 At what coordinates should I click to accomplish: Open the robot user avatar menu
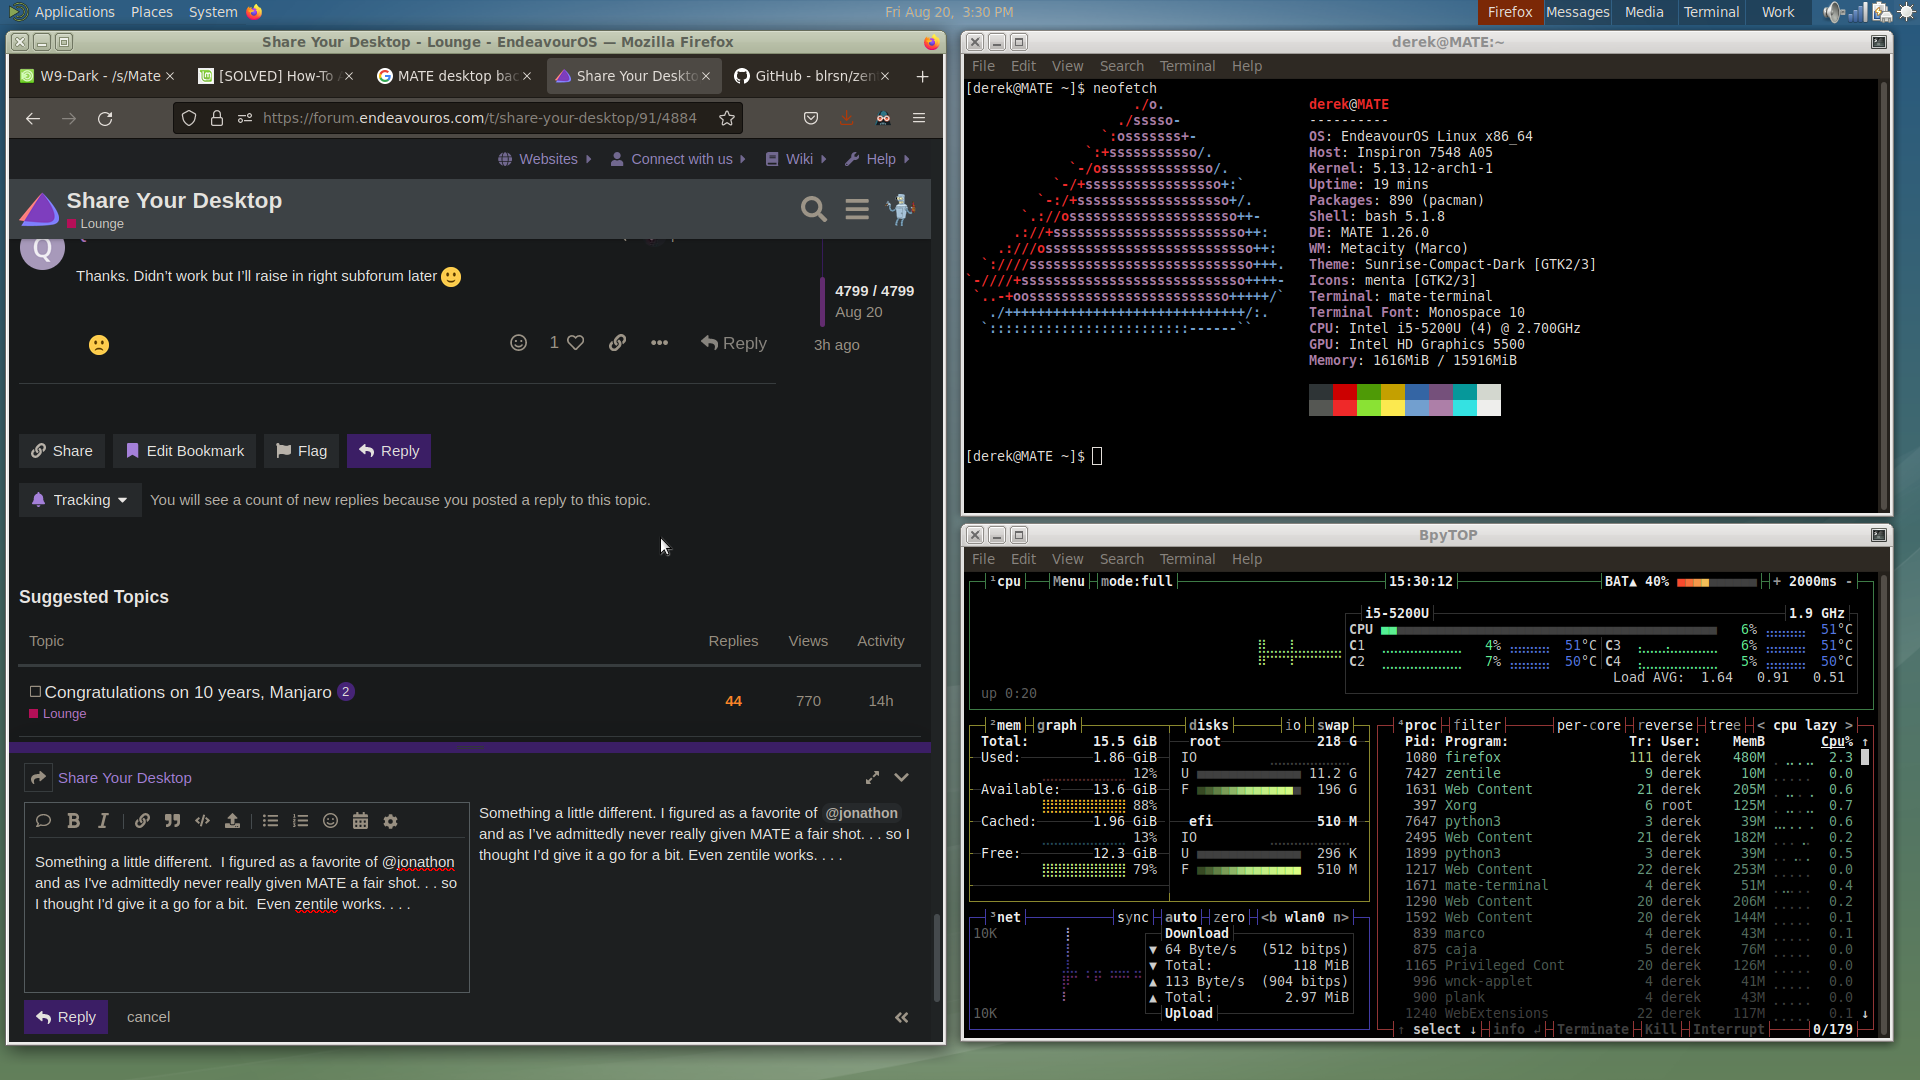(x=901, y=209)
